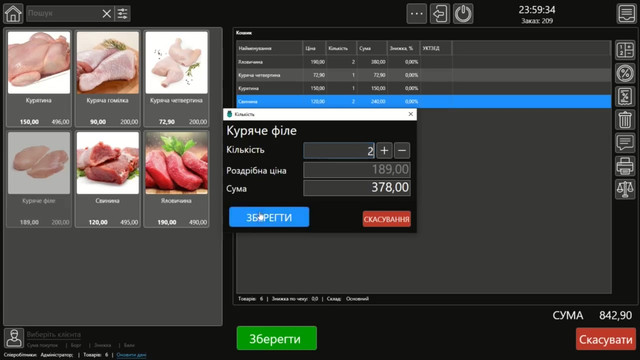Increase quantity with plus button
The width and height of the screenshot is (640, 360).
pos(384,151)
